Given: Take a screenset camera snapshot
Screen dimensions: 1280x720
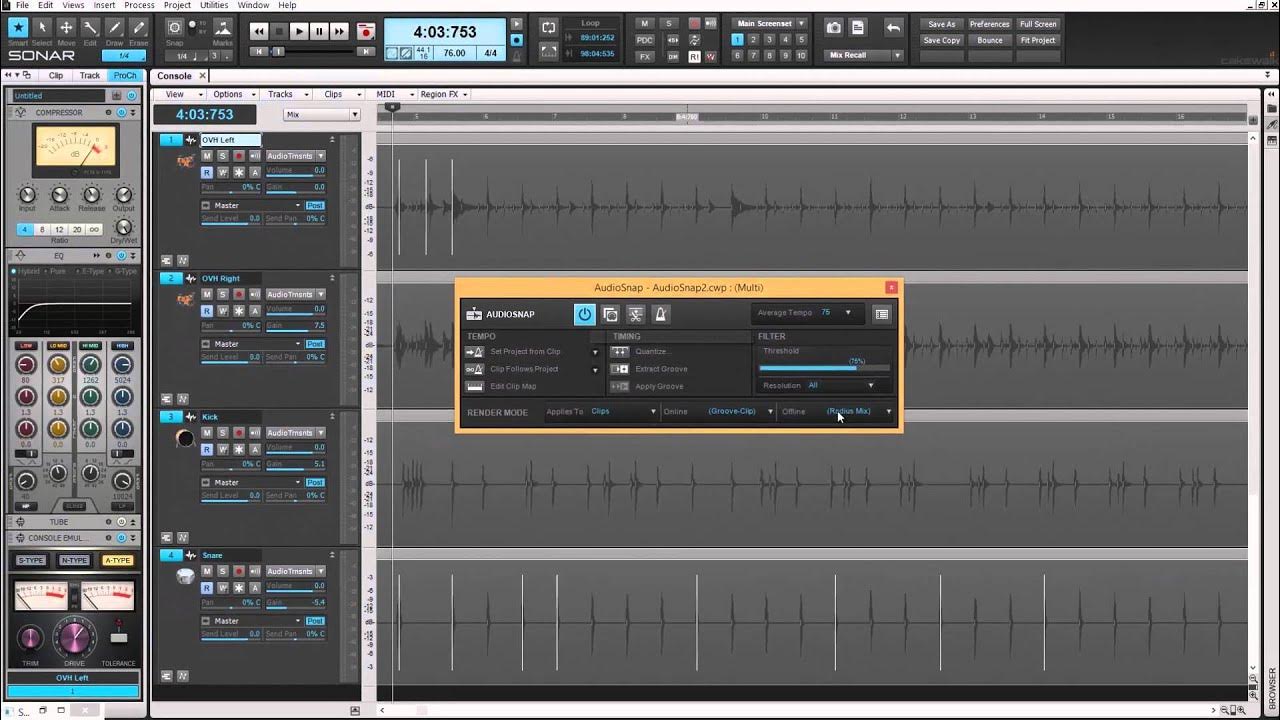Looking at the screenshot, I should pyautogui.click(x=832, y=28).
